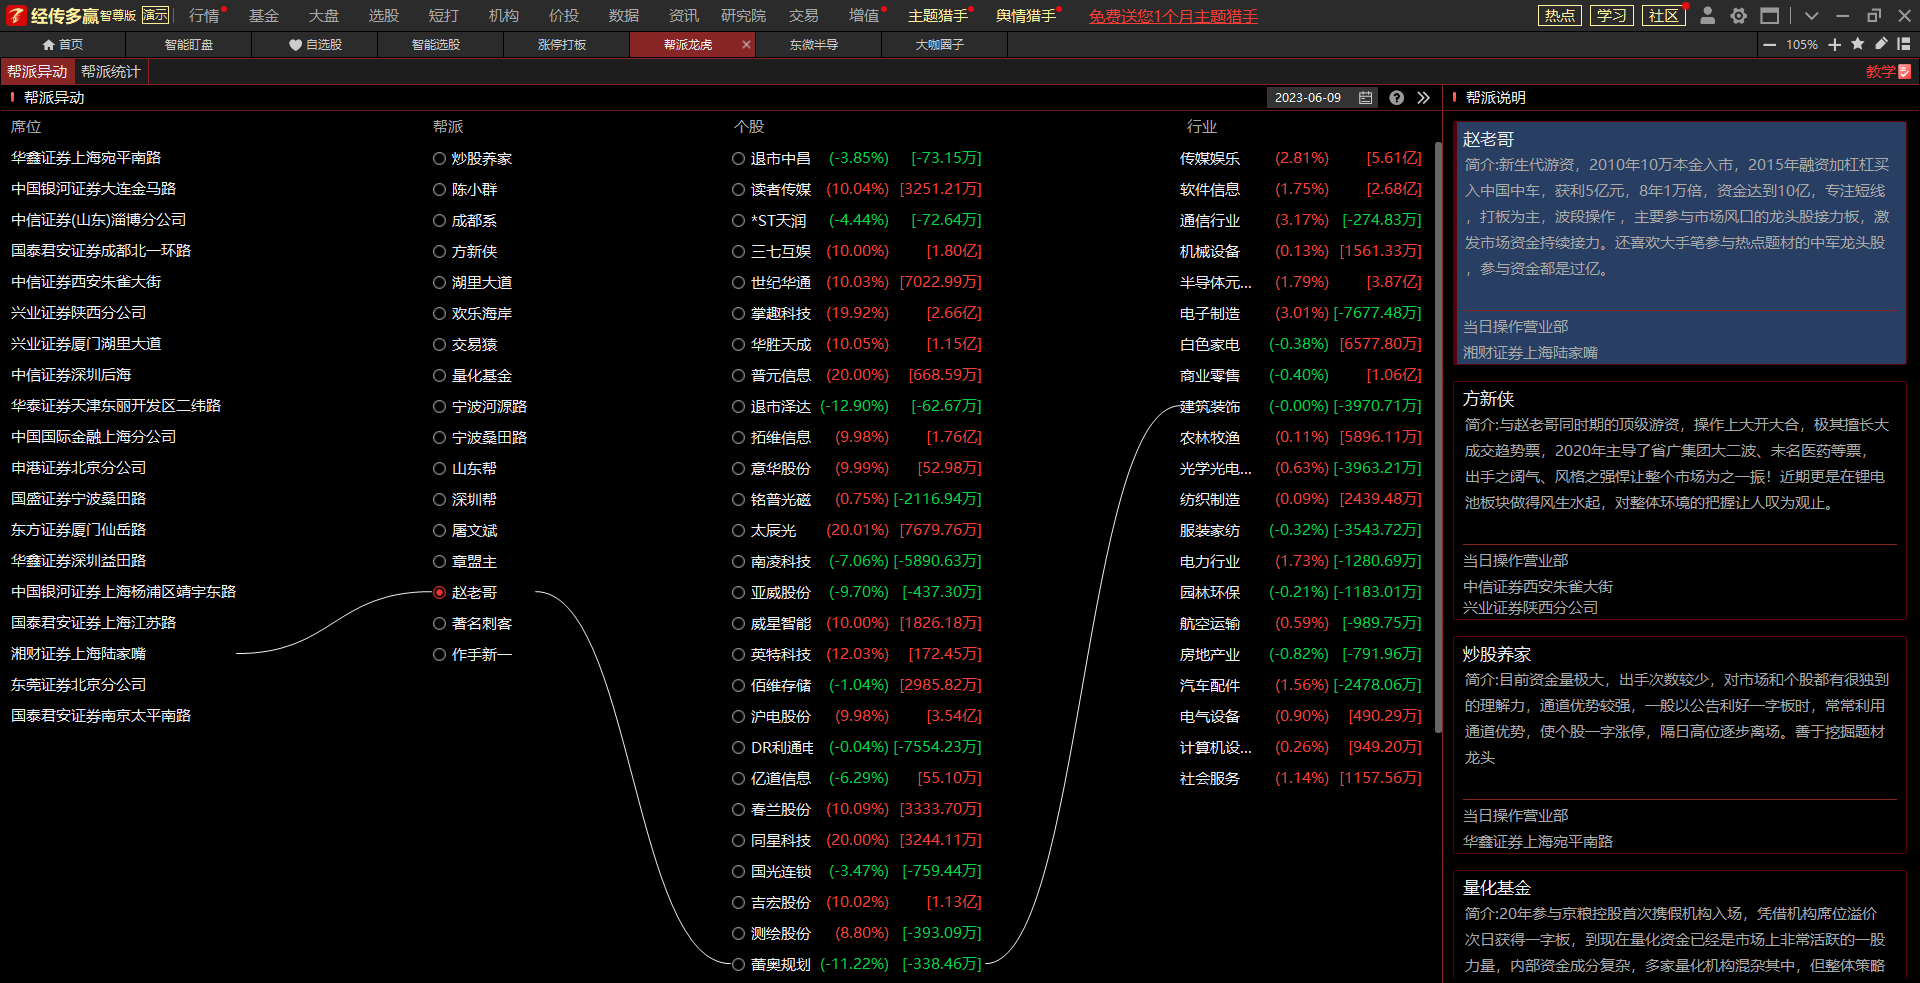Click the 教学 tutorial checklist icon
1920x983 pixels.
[1904, 71]
